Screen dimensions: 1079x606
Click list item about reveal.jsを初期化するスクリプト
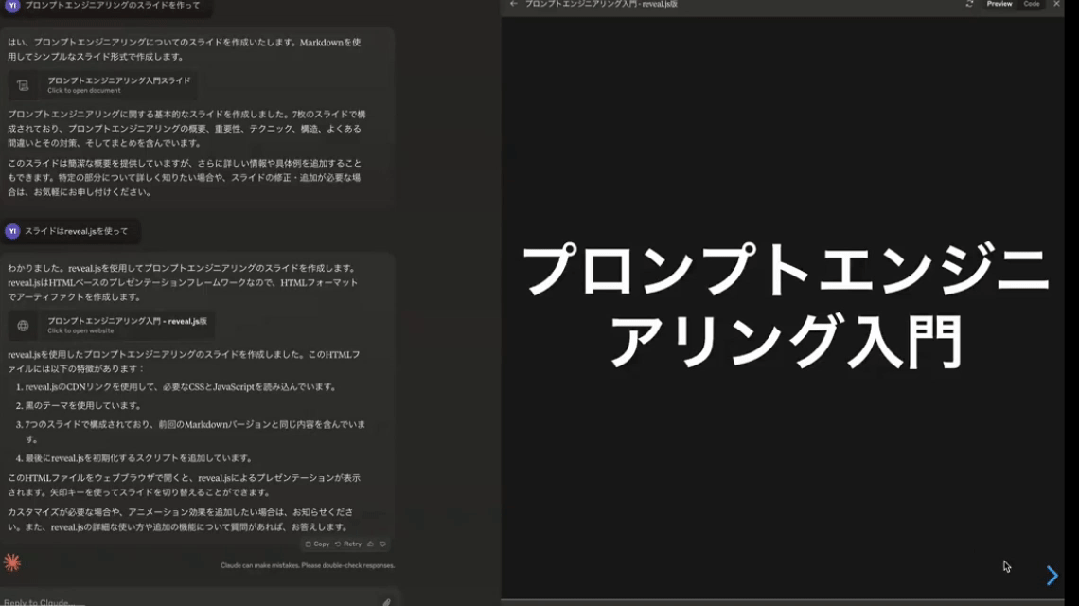pos(139,458)
